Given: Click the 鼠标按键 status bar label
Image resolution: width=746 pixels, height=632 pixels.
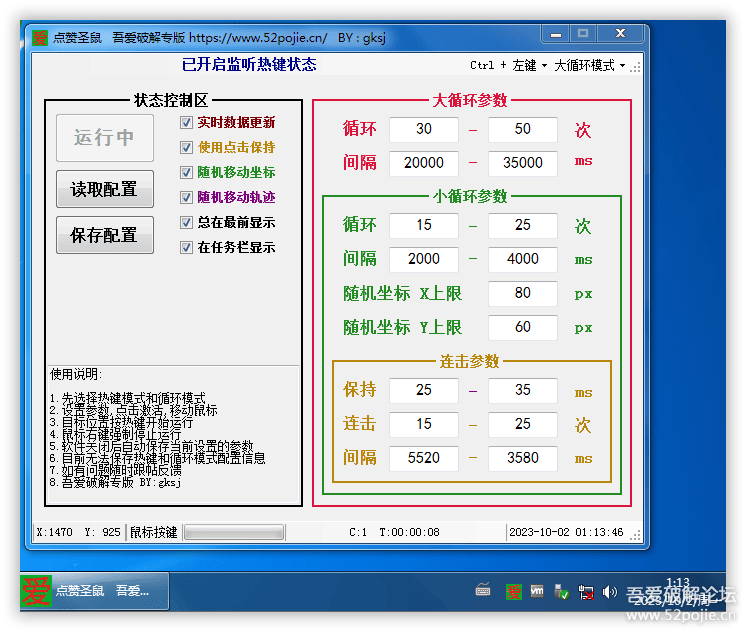Looking at the screenshot, I should click(153, 532).
